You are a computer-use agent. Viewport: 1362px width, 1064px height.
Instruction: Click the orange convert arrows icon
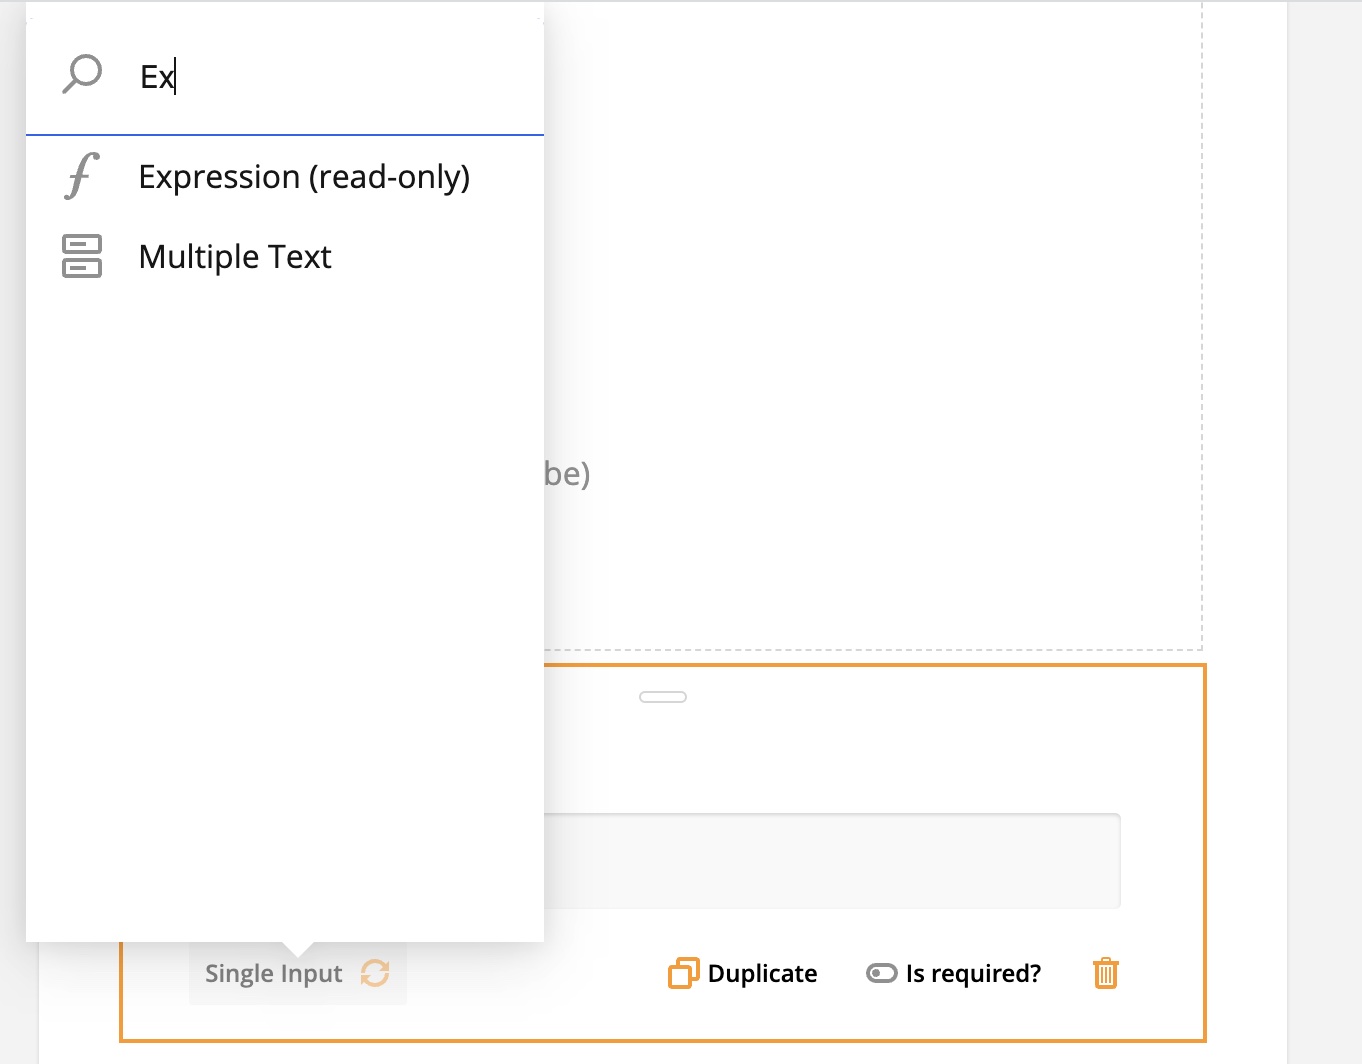[x=375, y=973]
